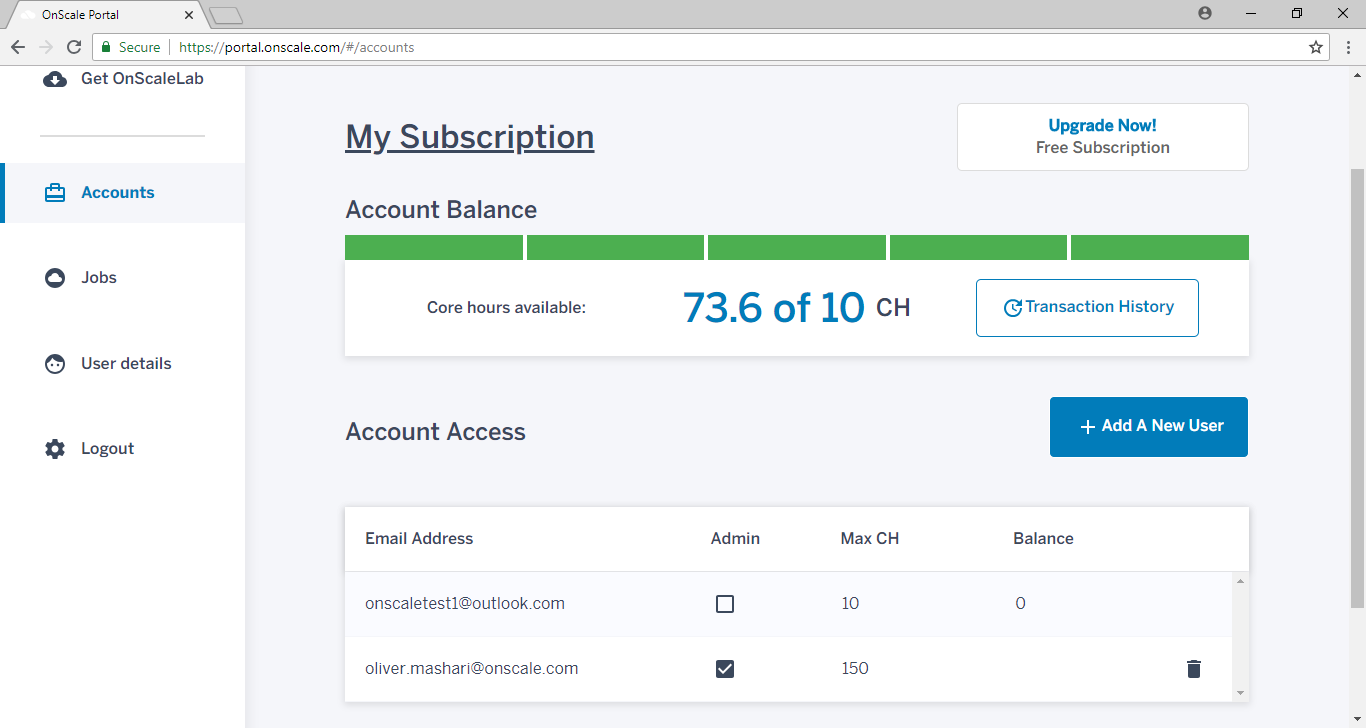Viewport: 1366px width, 728px height.
Task: Click browser forward arrow
Action: pos(46,47)
